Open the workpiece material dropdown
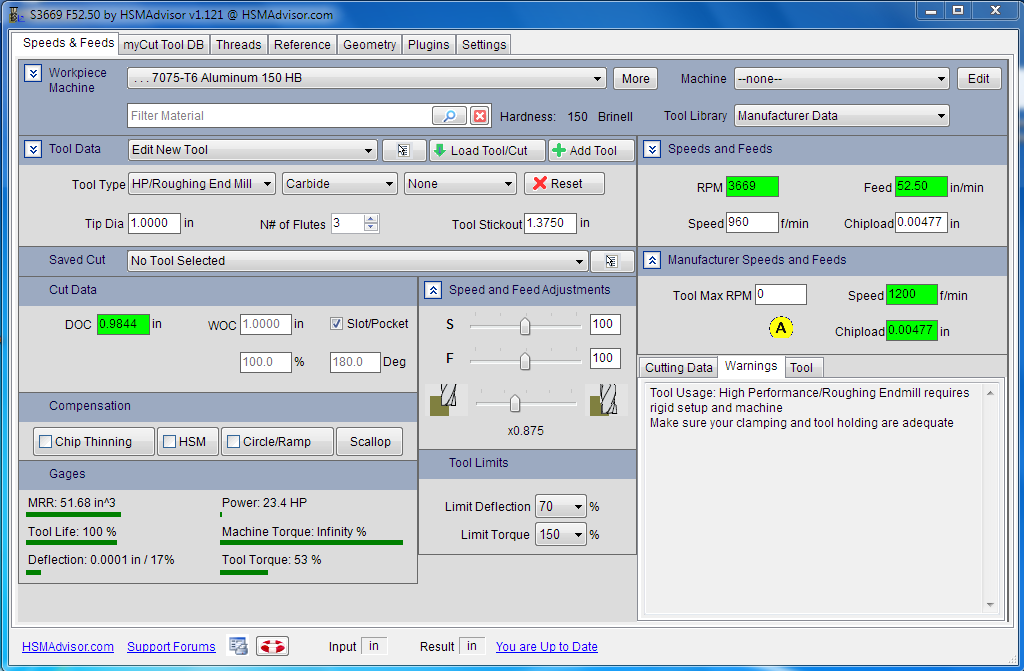The image size is (1024, 671). [367, 78]
